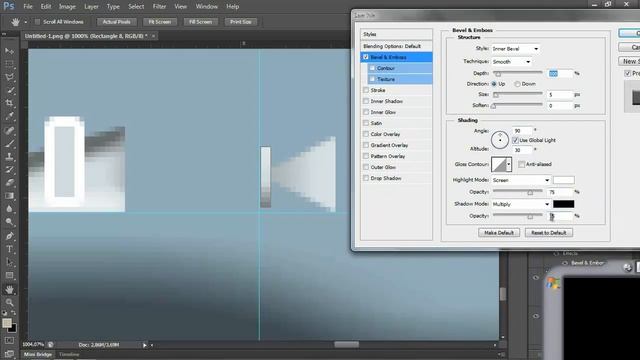Image resolution: width=640 pixels, height=360 pixels.
Task: Select the Rectangular Marquee tool
Action: [9, 64]
